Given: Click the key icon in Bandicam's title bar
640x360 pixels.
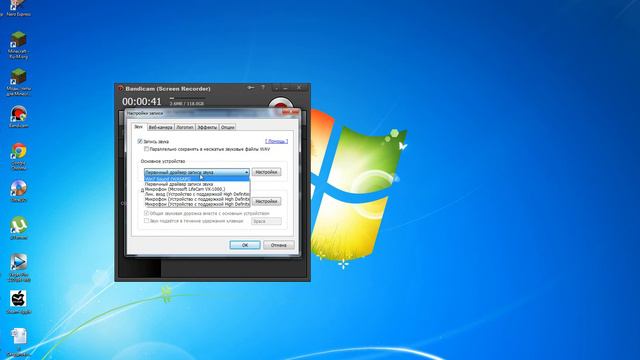Looking at the screenshot, I should coord(251,88).
